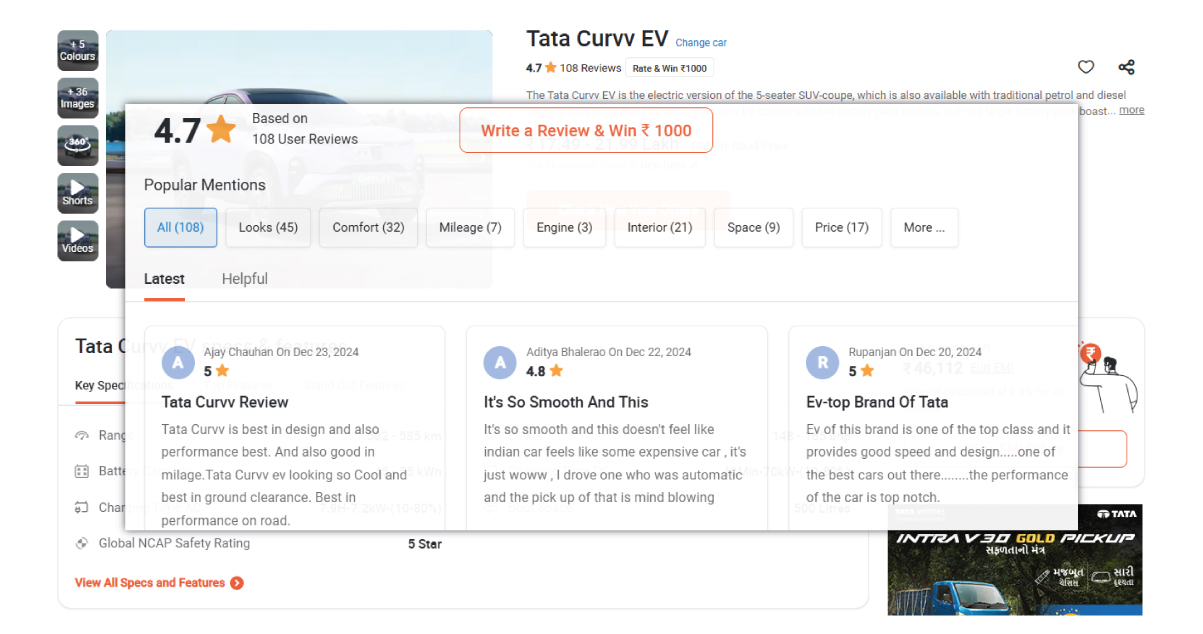Filter reviews by Looks (45)
The image size is (1203, 634).
268,227
